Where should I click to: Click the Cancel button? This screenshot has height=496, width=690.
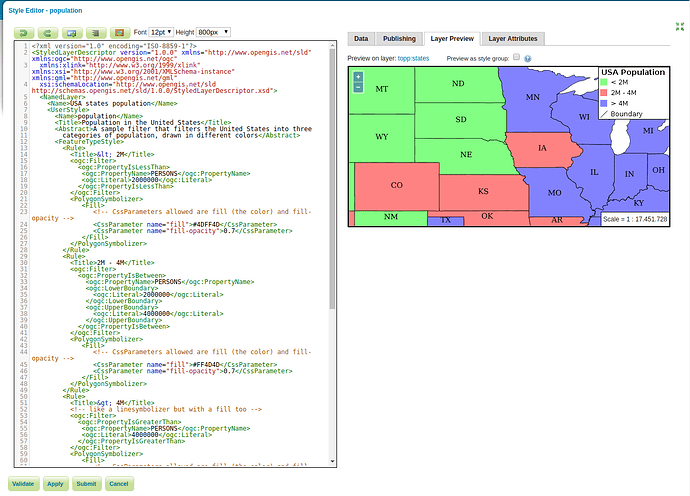119,484
